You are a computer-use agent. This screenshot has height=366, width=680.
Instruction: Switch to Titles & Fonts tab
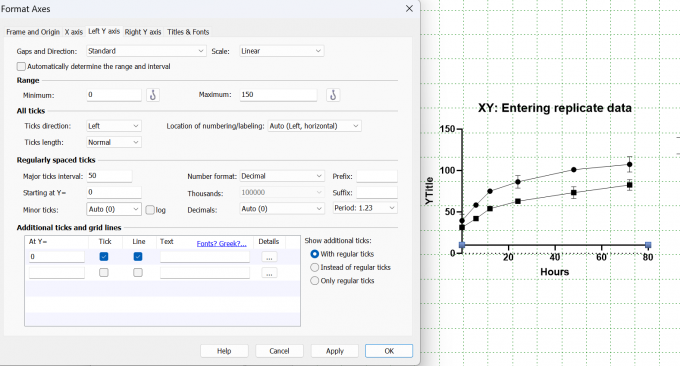click(x=188, y=32)
